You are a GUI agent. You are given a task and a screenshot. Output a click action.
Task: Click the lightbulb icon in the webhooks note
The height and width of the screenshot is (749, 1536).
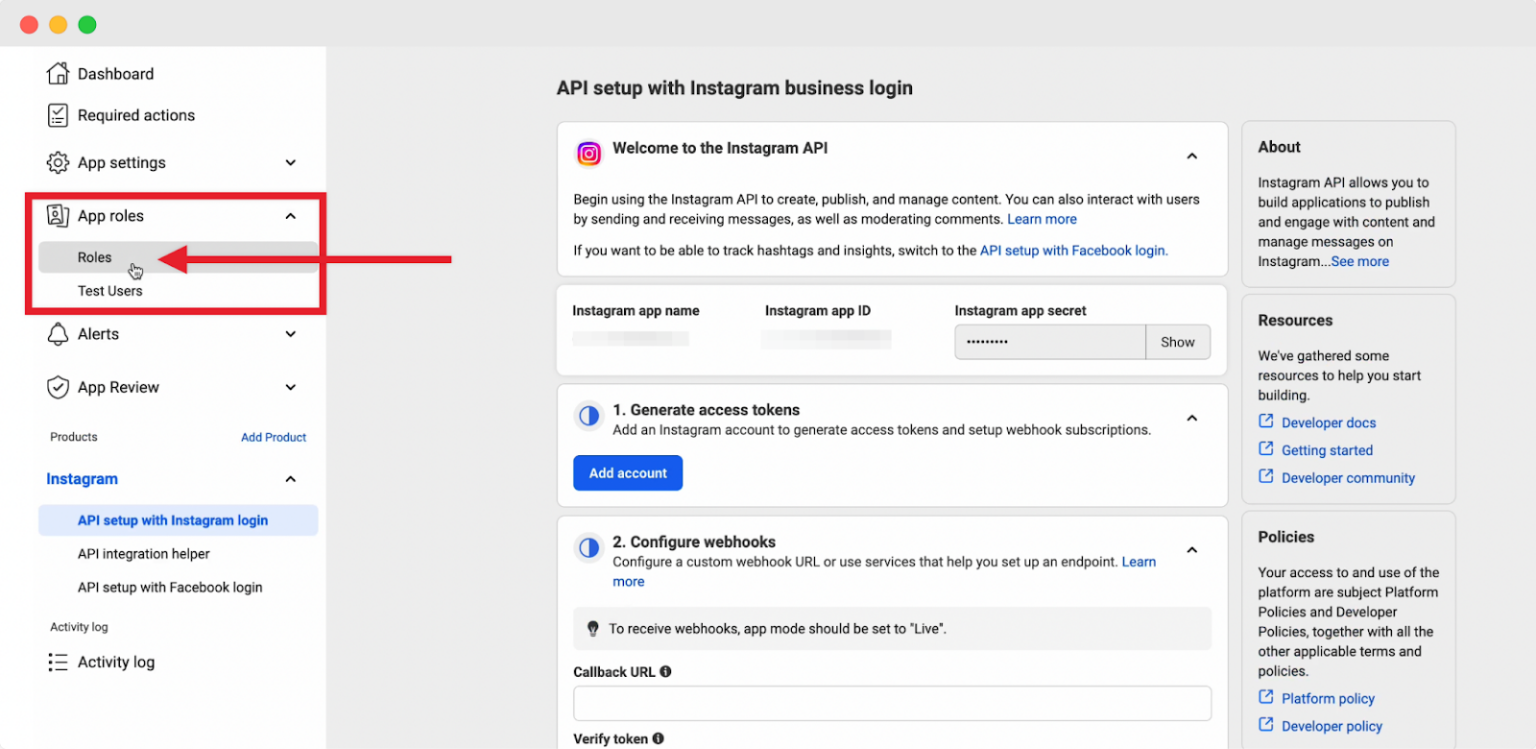point(593,629)
